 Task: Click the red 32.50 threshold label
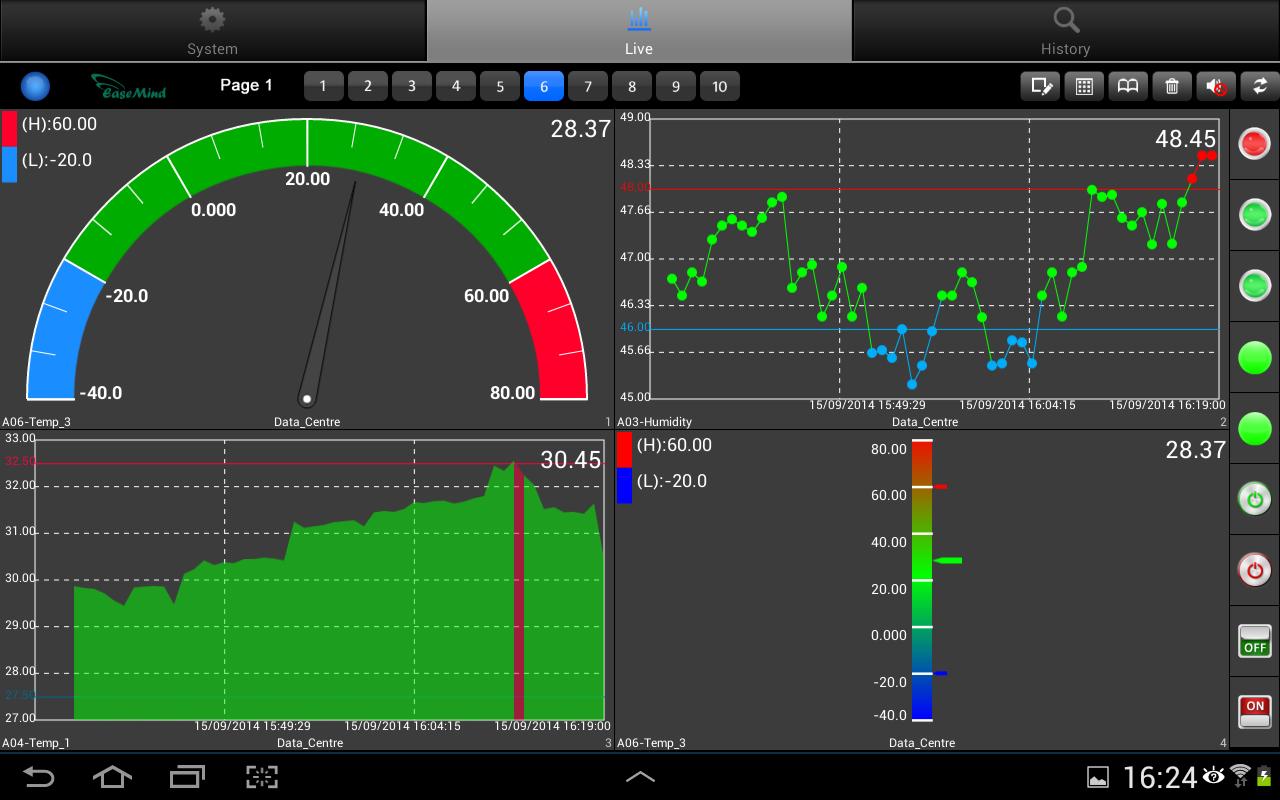coord(20,461)
